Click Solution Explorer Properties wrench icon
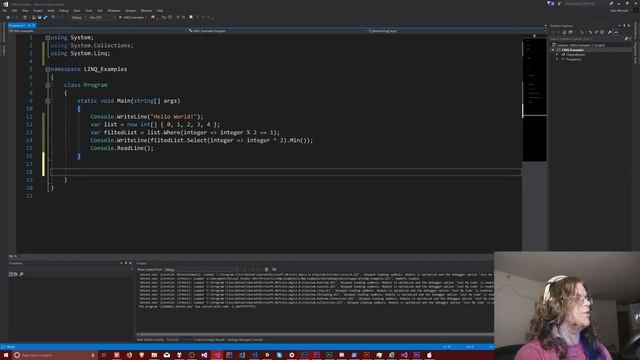The width and height of the screenshot is (640, 360). (609, 32)
